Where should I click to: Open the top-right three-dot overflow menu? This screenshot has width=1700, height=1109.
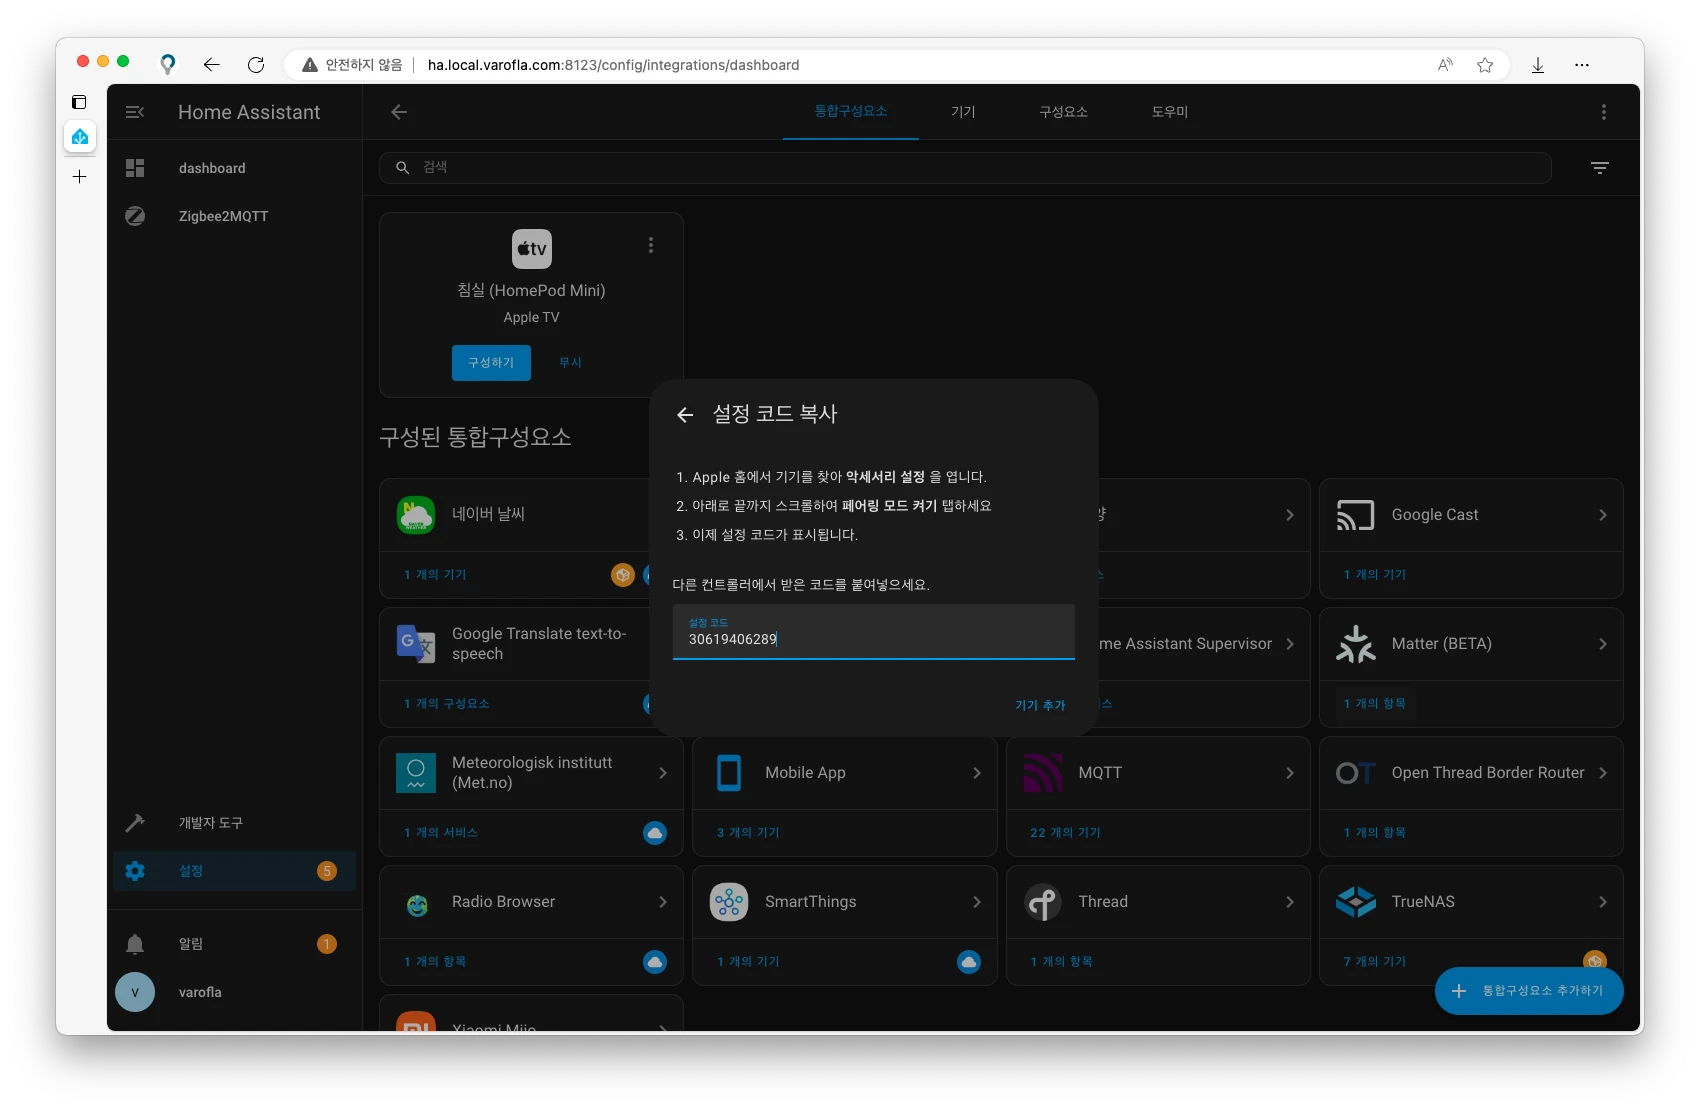click(1604, 112)
